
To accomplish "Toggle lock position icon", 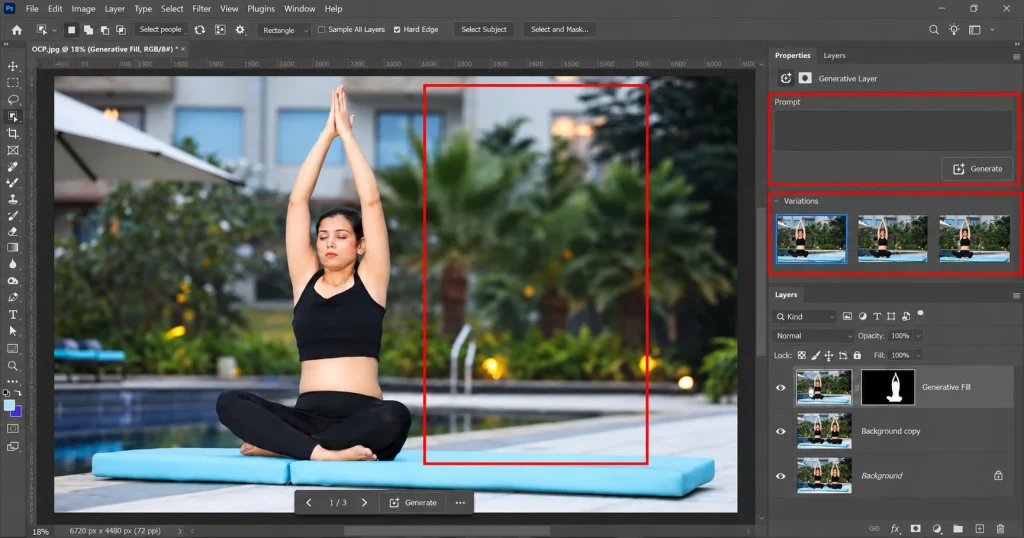I will pos(829,355).
